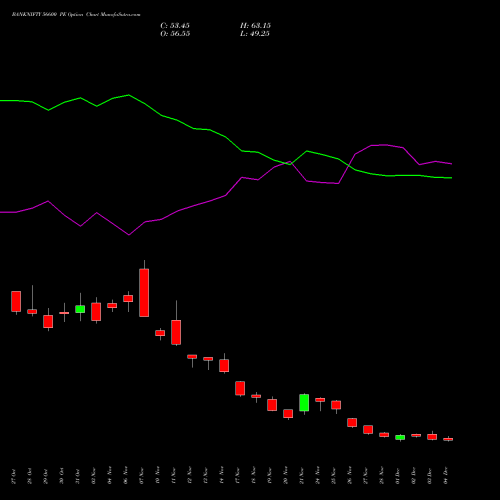Select the red candle on 27 Oct
The image size is (500, 500).
[16, 301]
